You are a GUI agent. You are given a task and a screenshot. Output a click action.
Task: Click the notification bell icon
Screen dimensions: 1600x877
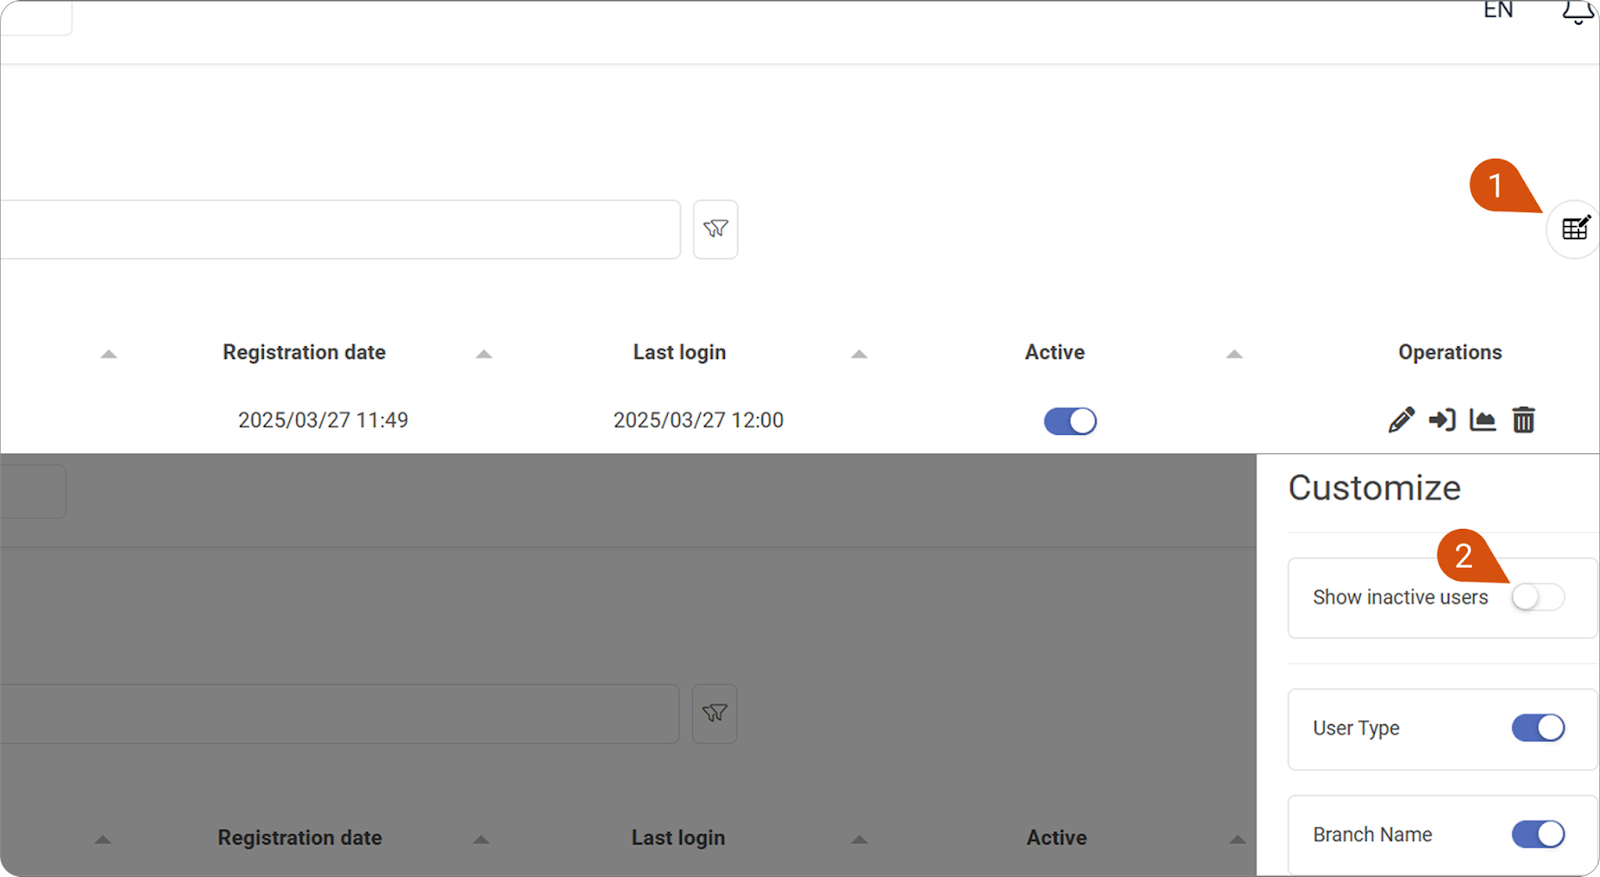coord(1578,11)
